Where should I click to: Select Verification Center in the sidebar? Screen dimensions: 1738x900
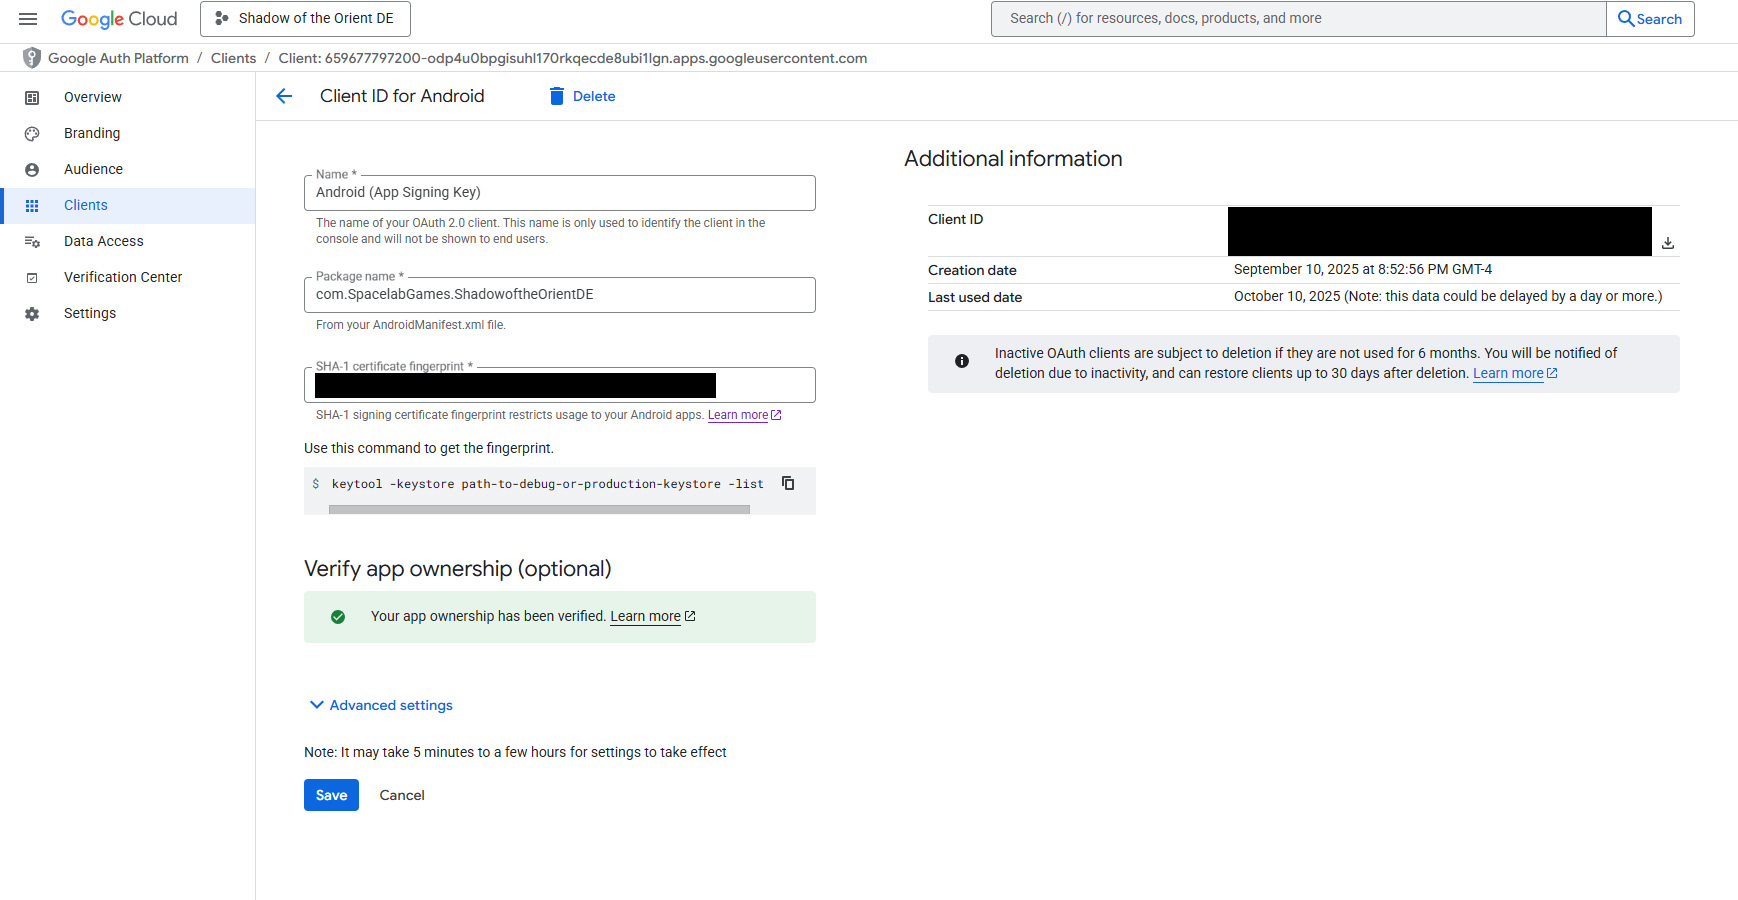click(x=123, y=278)
